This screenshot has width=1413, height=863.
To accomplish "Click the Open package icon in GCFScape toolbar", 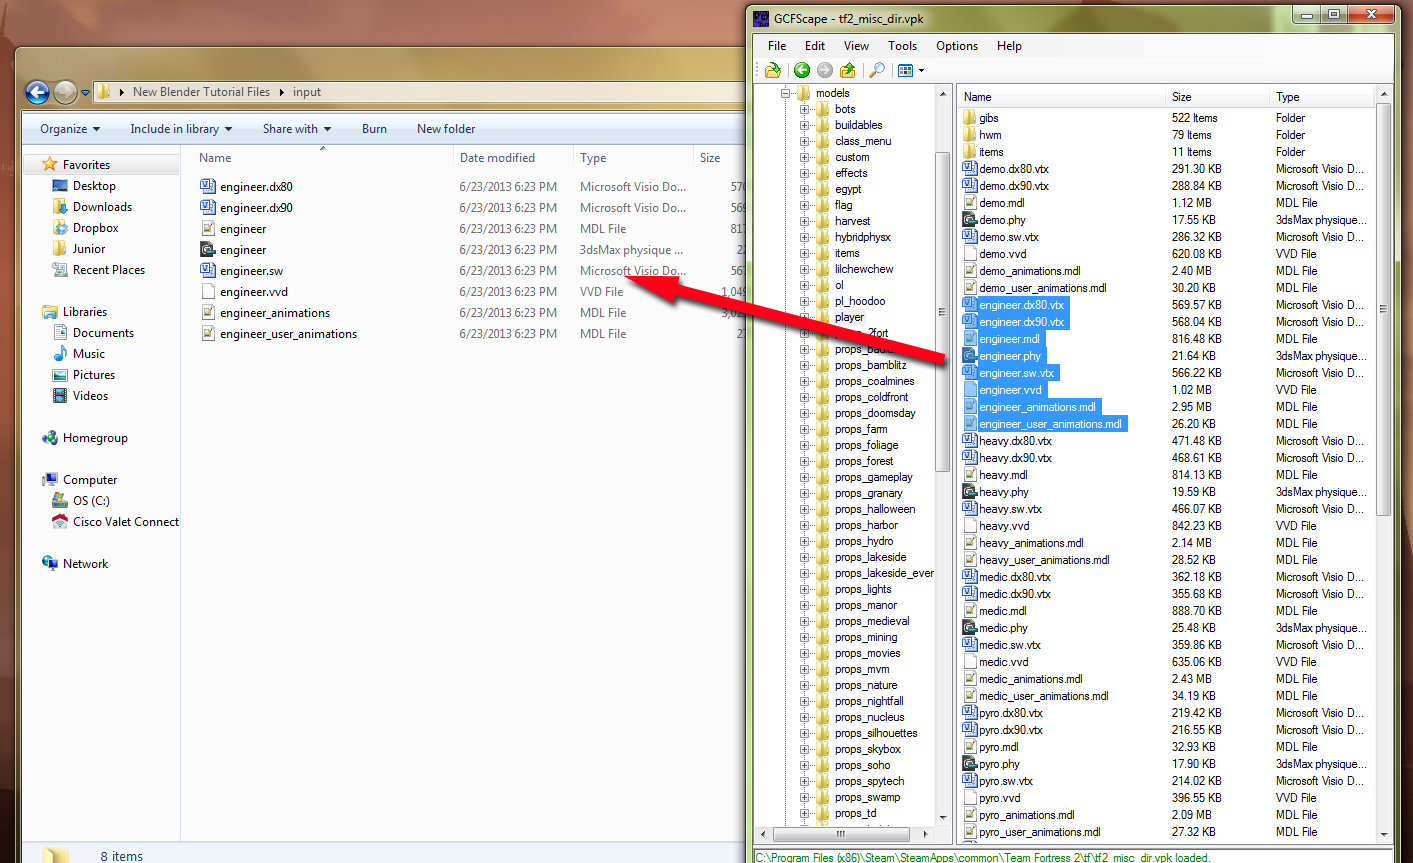I will (772, 70).
